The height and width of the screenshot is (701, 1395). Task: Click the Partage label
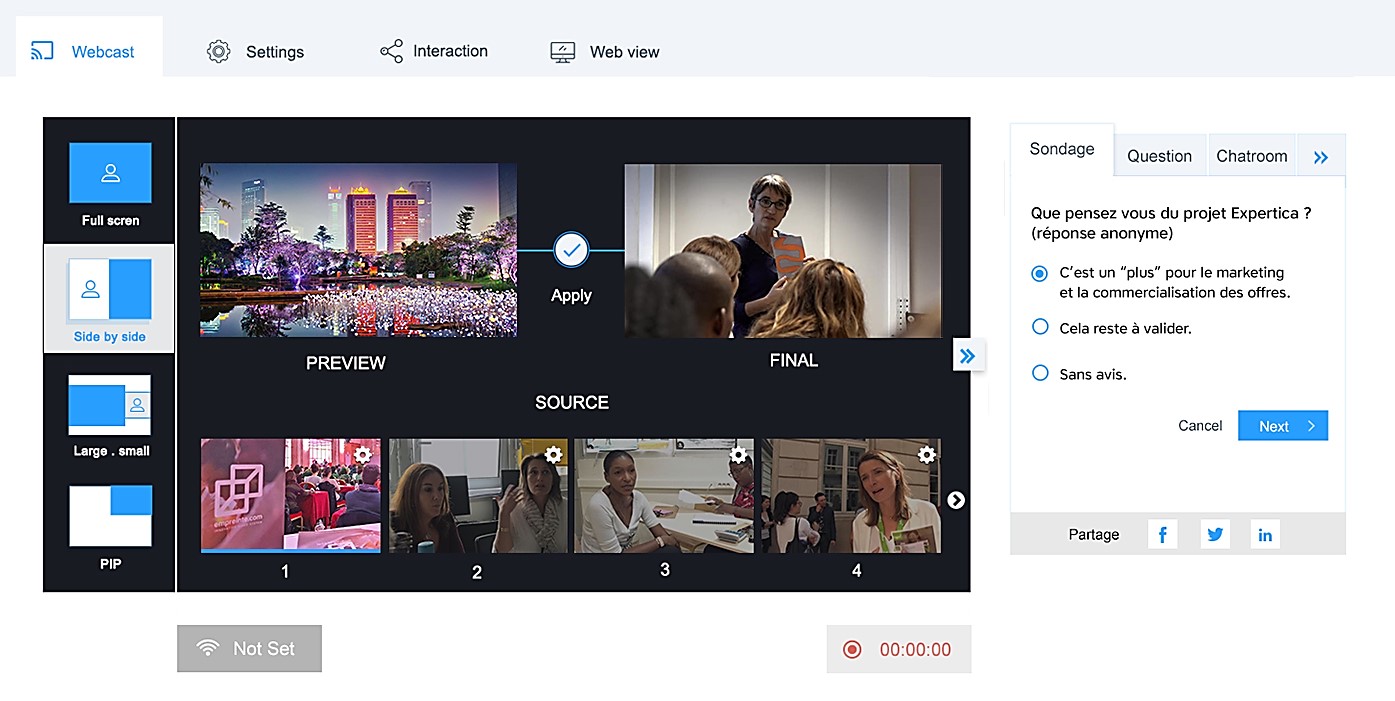[1094, 535]
